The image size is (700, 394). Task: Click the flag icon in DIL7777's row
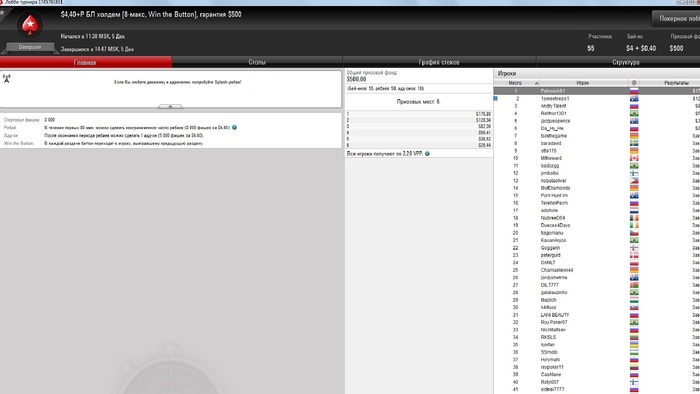pos(633,285)
